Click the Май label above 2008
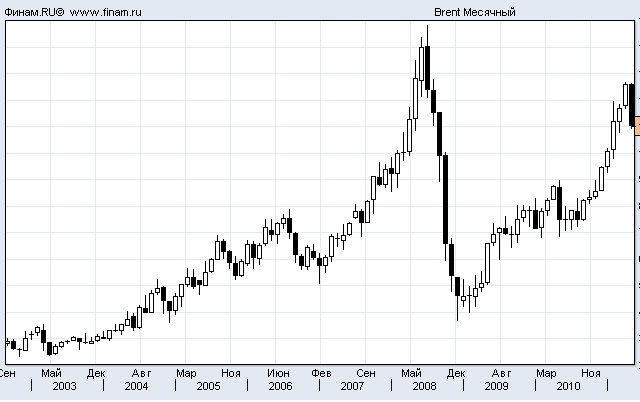This screenshot has width=640, height=402. (411, 373)
